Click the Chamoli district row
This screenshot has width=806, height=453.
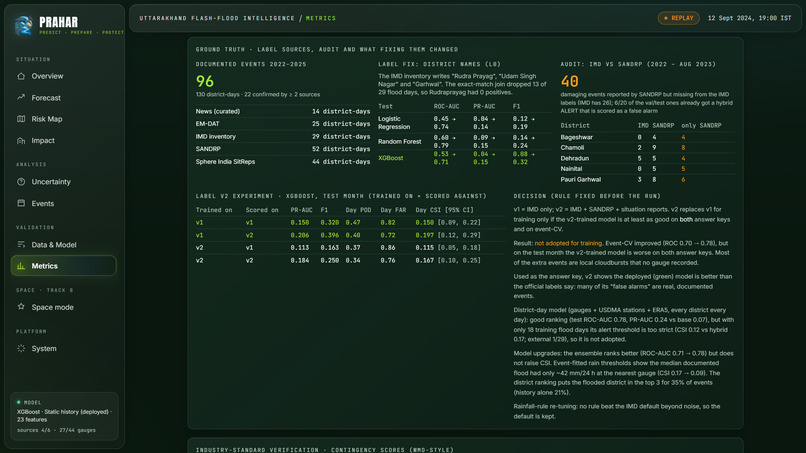point(648,148)
